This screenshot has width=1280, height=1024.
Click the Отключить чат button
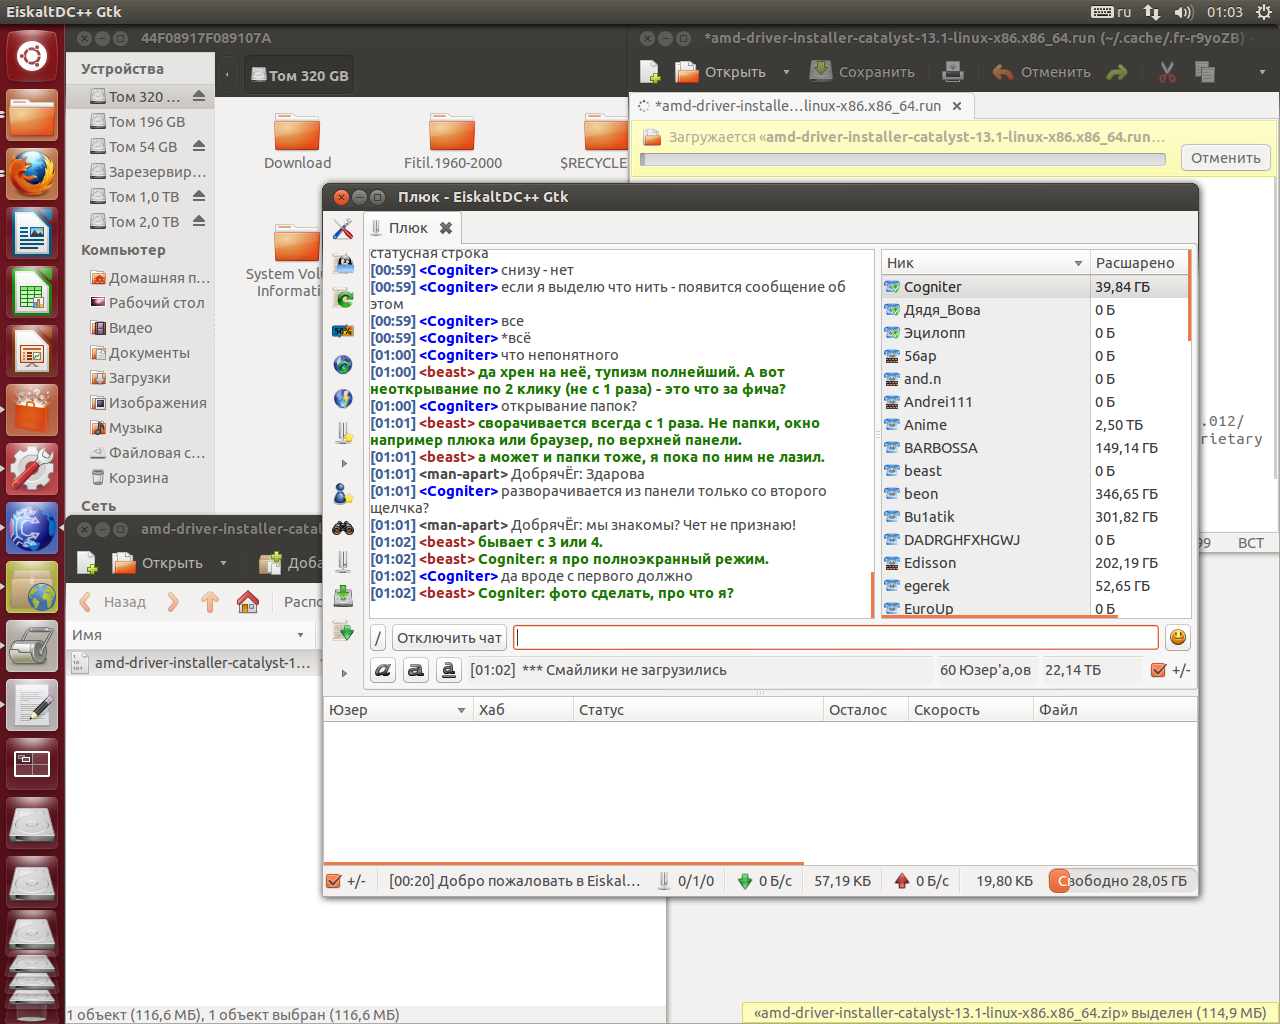click(x=449, y=638)
